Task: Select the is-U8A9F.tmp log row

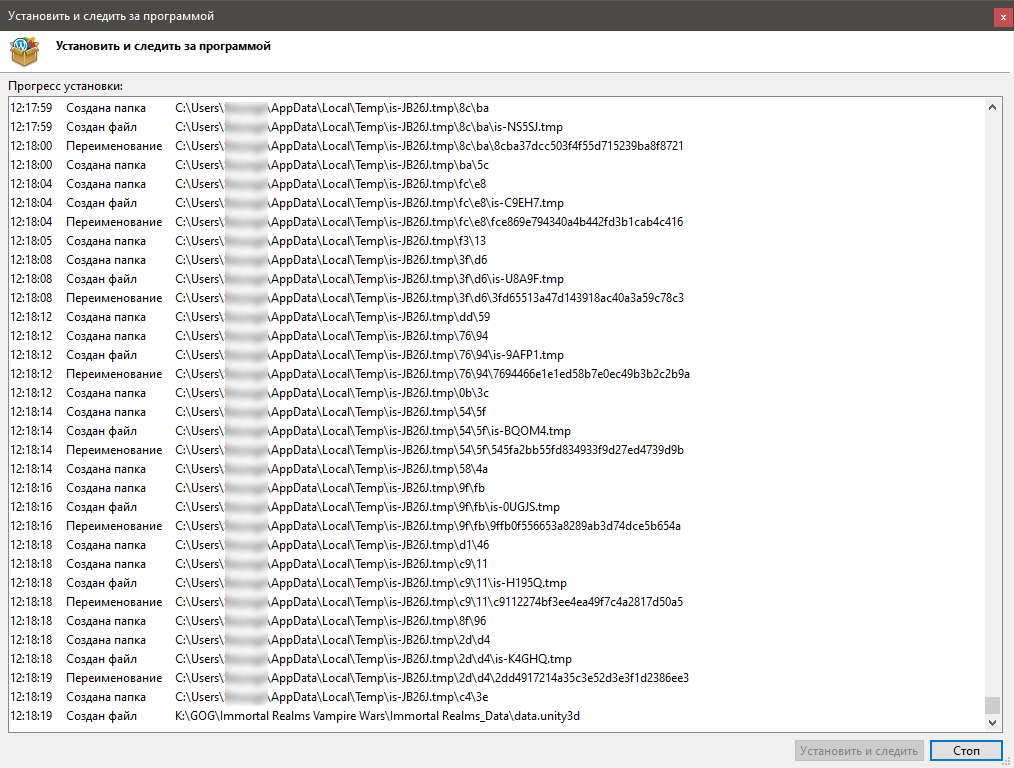Action: coord(369,279)
